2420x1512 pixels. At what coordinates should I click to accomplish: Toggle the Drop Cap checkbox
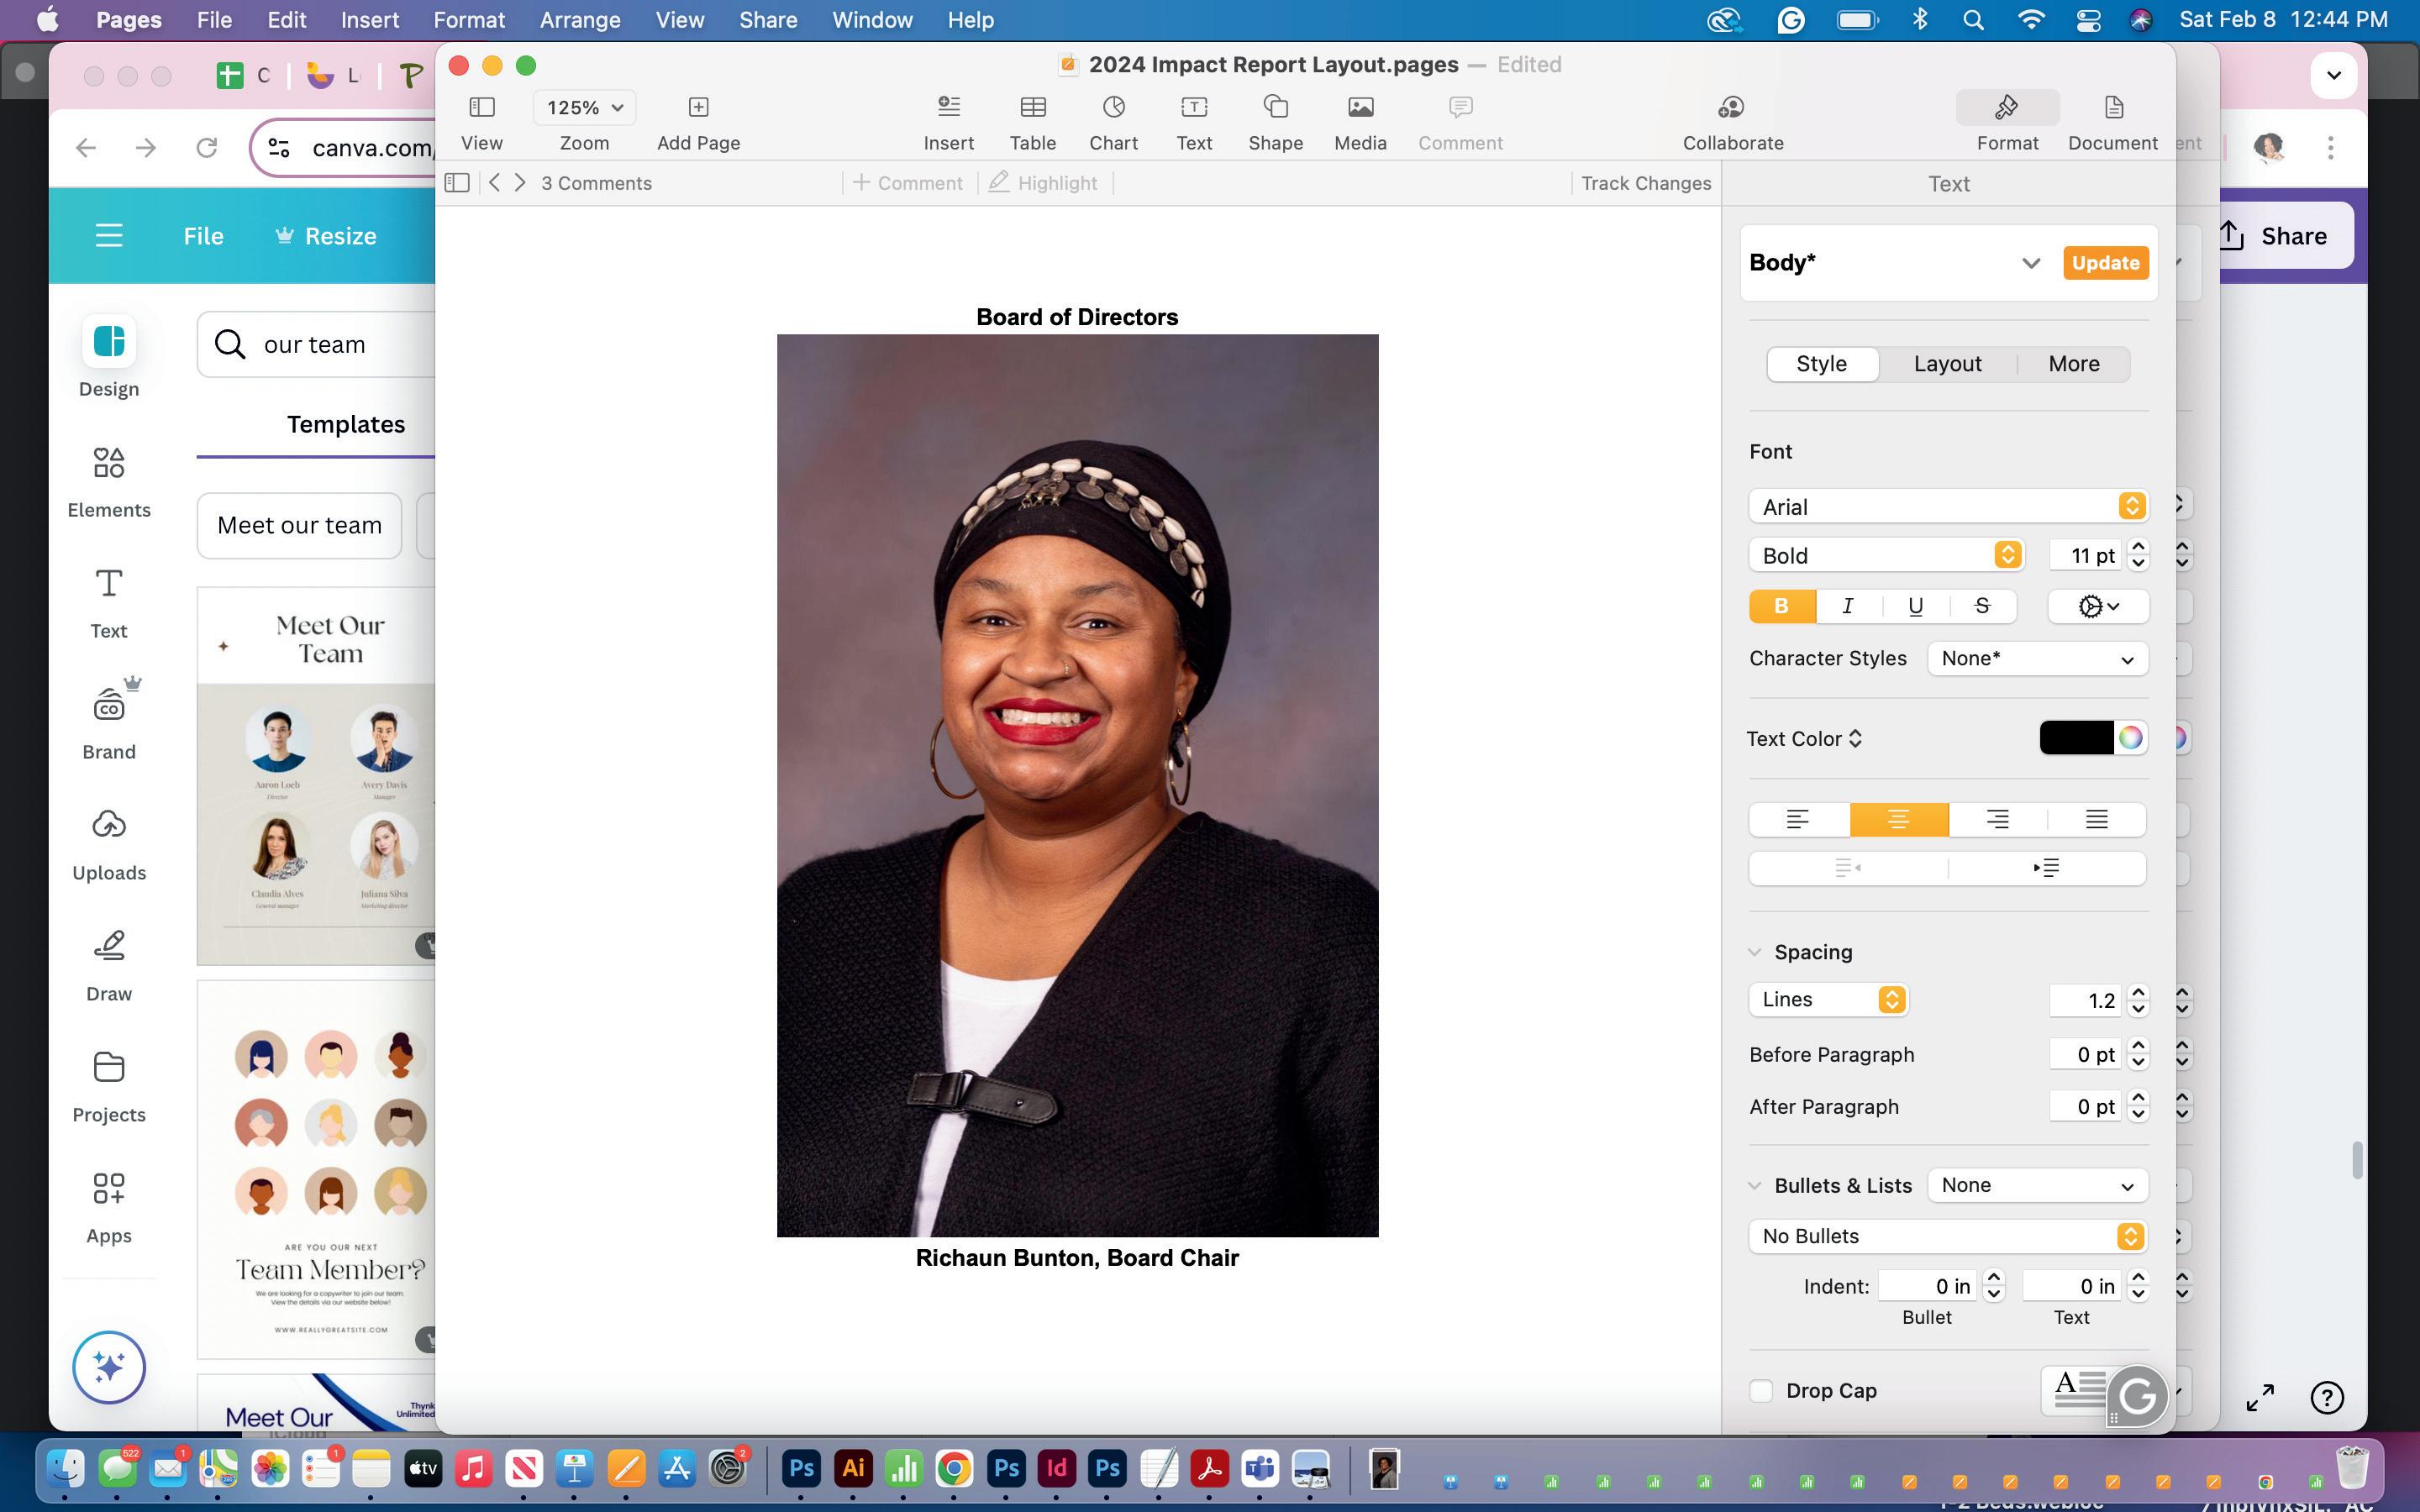[1761, 1390]
